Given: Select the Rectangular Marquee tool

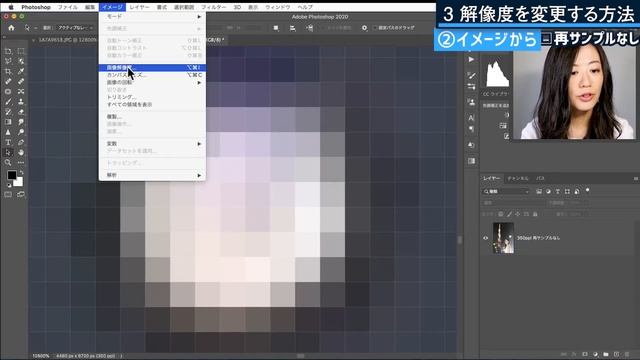Looking at the screenshot, I should pyautogui.click(x=21, y=51).
